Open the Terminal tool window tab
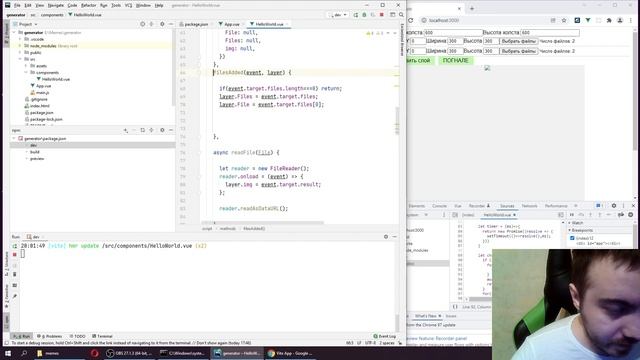 click(102, 336)
